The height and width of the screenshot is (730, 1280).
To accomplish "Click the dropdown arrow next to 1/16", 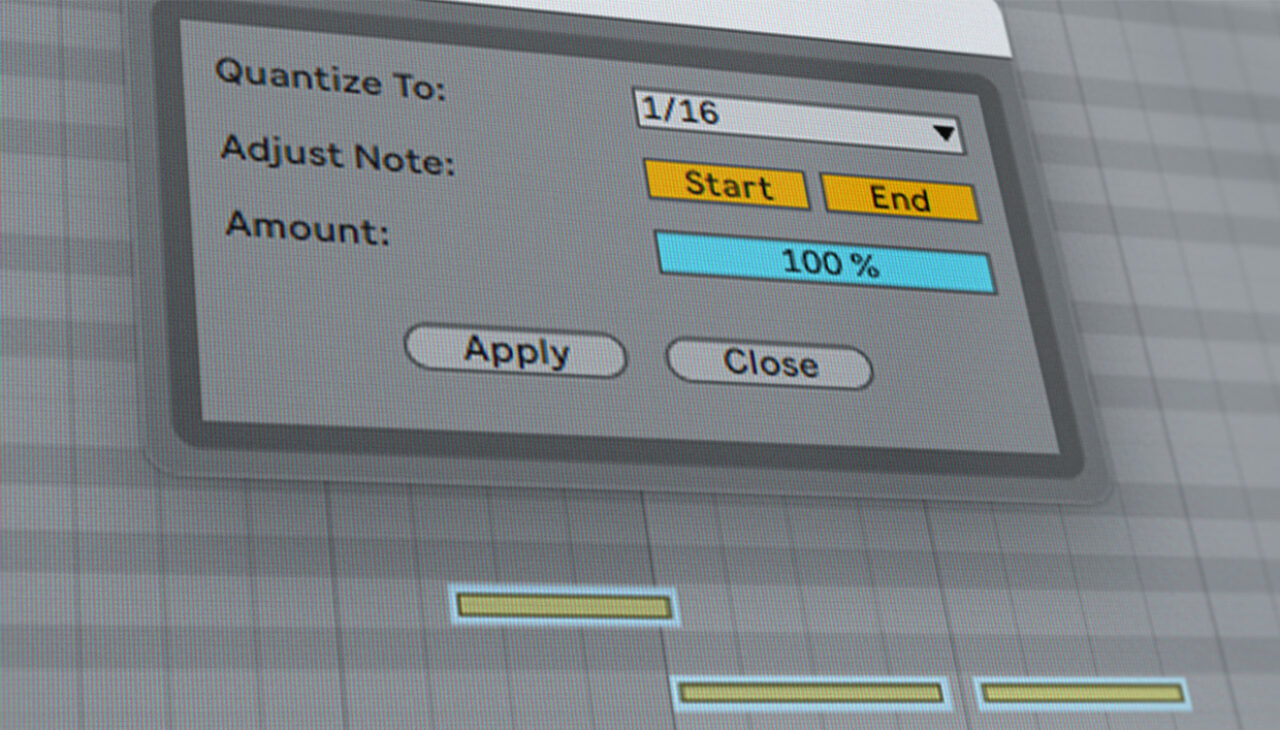I will [945, 130].
